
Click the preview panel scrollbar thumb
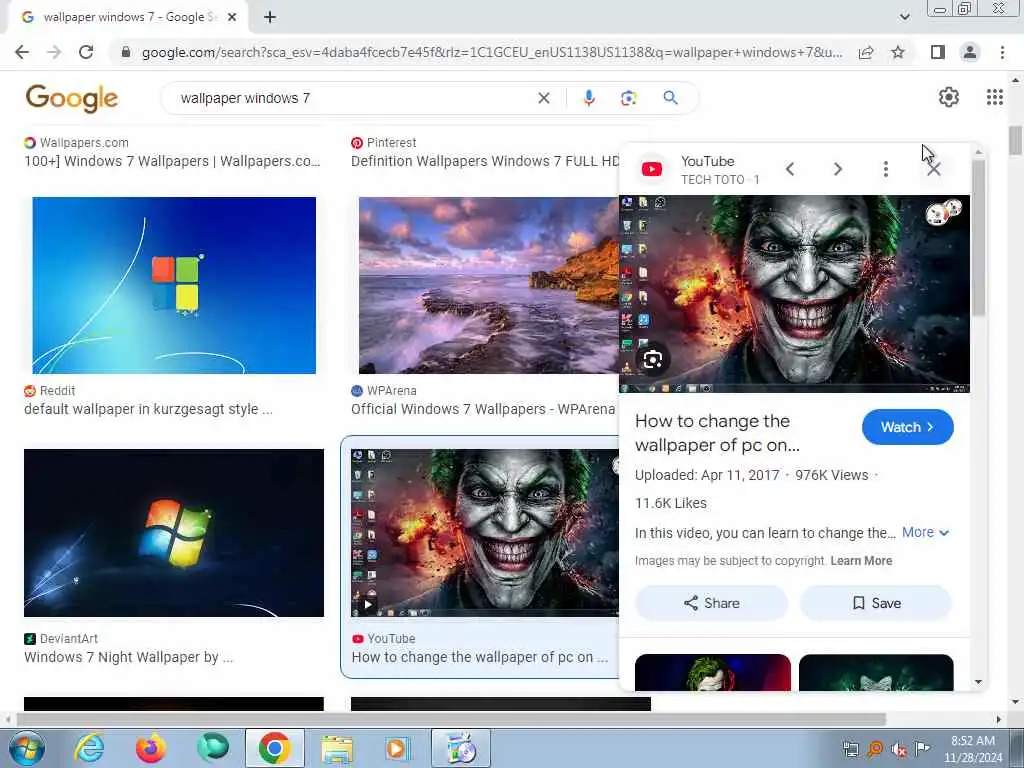point(978,238)
